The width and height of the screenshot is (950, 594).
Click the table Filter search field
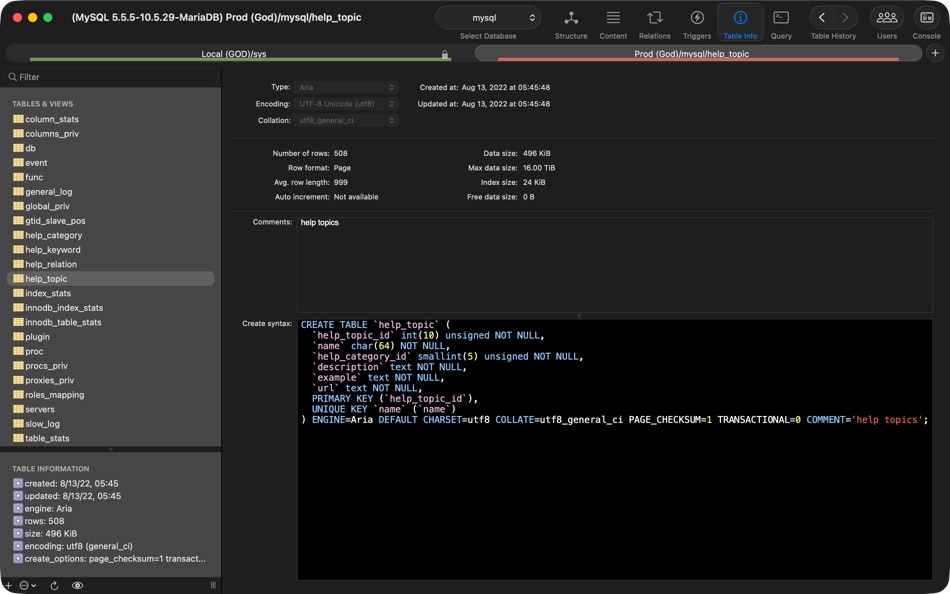[x=110, y=77]
